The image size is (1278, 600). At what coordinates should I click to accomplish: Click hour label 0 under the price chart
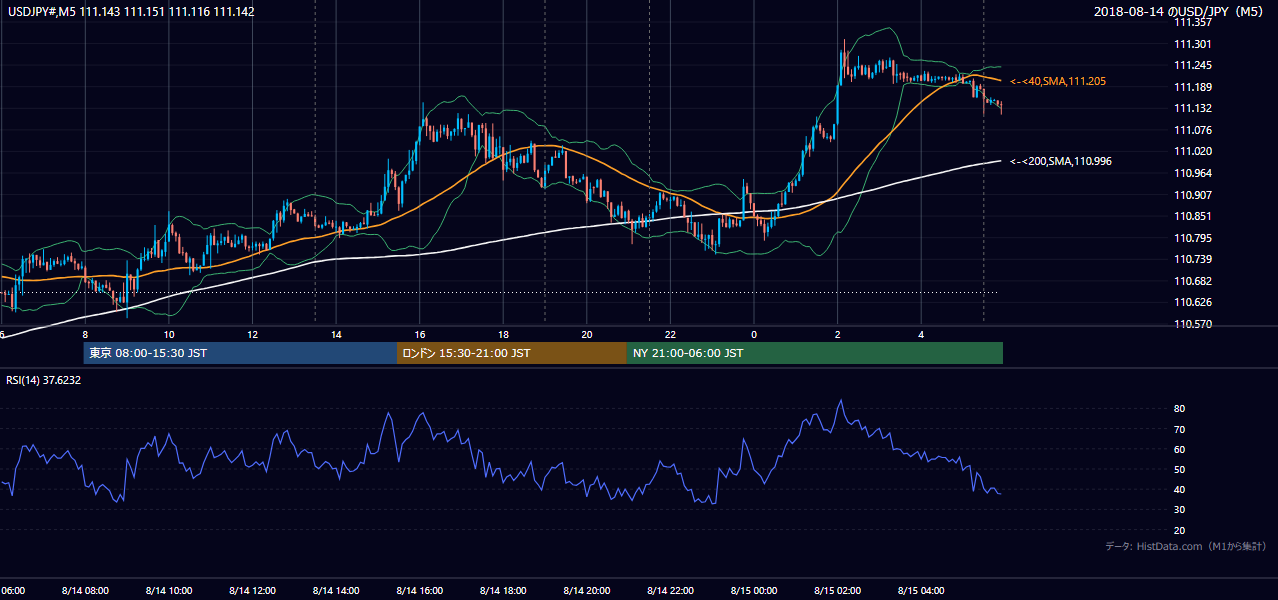(754, 334)
